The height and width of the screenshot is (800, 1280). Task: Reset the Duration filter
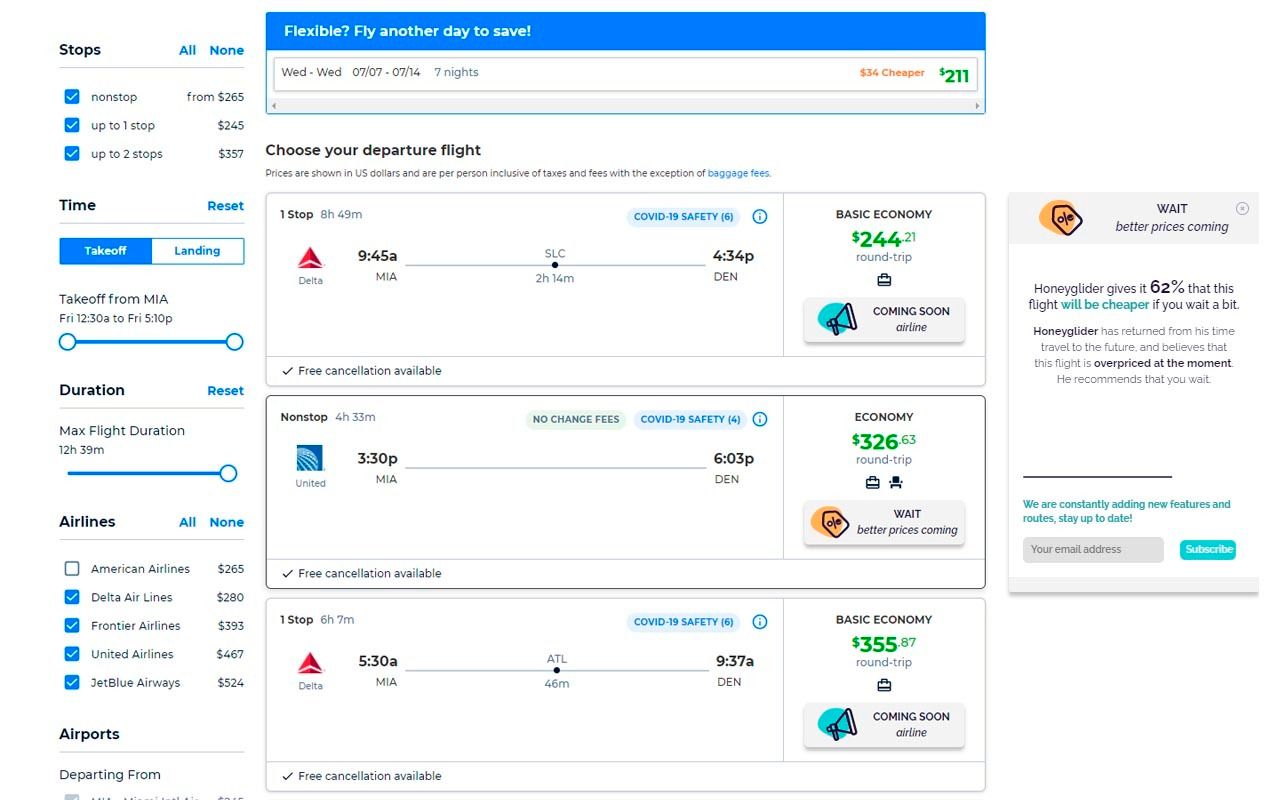(x=225, y=391)
